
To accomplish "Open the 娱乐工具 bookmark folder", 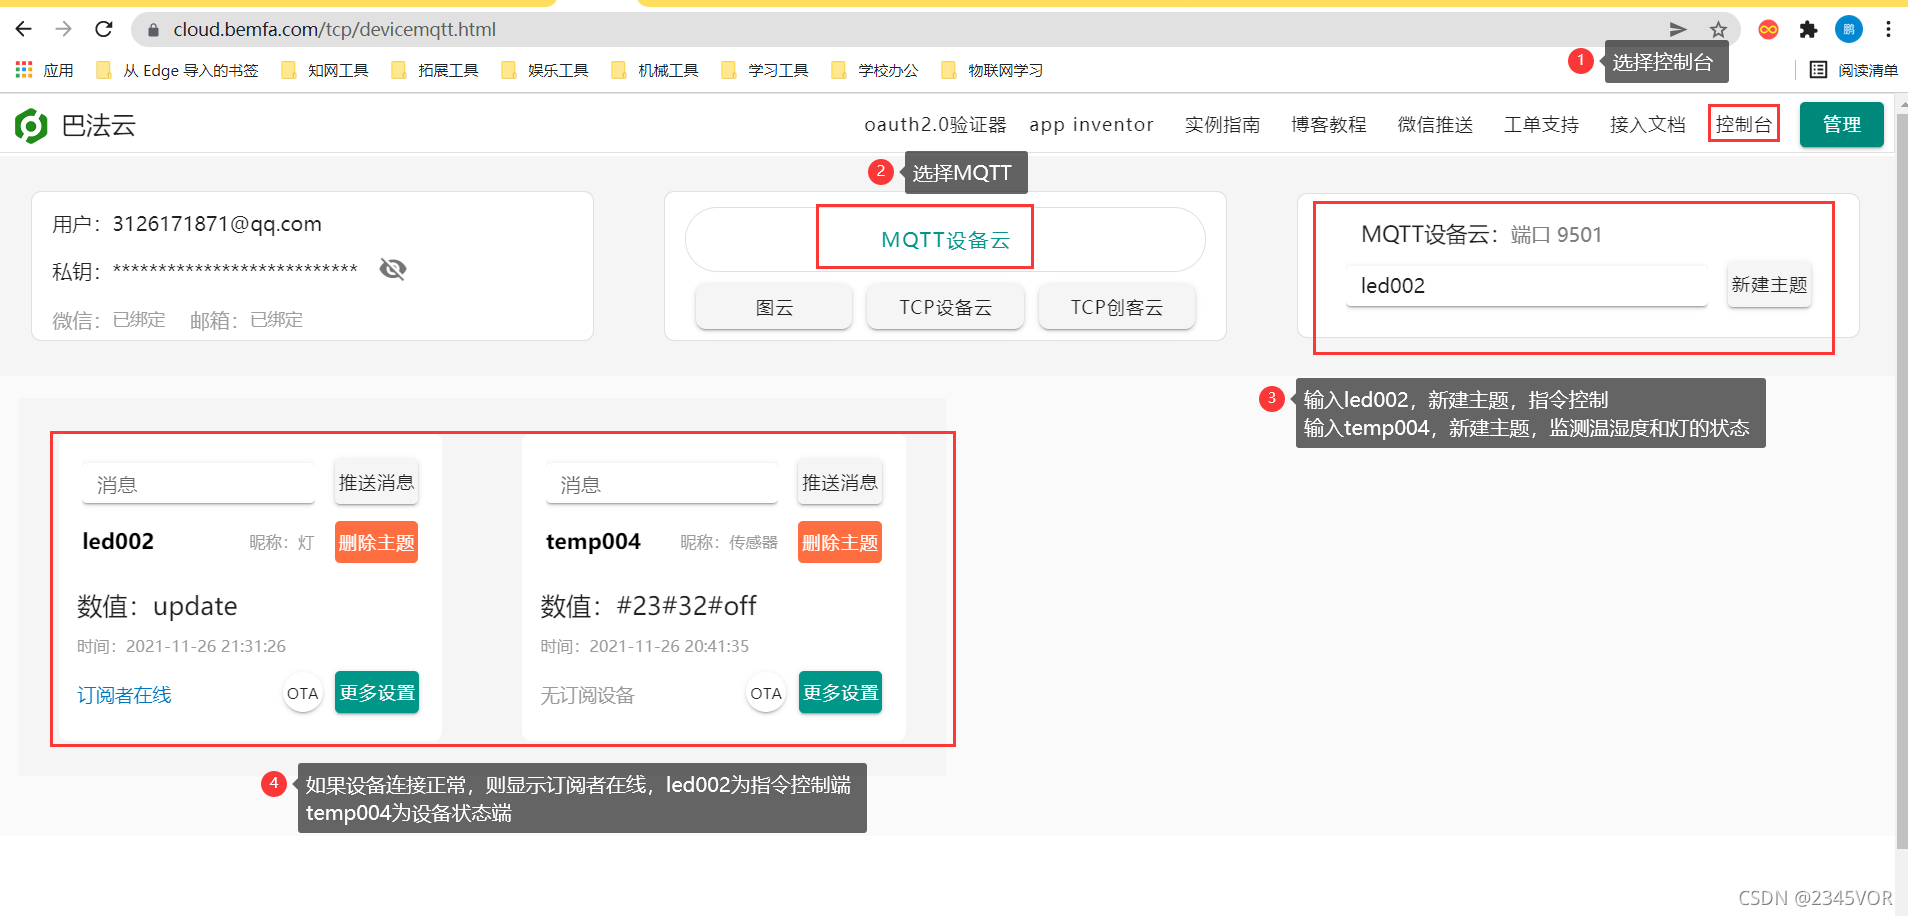I will (x=545, y=70).
